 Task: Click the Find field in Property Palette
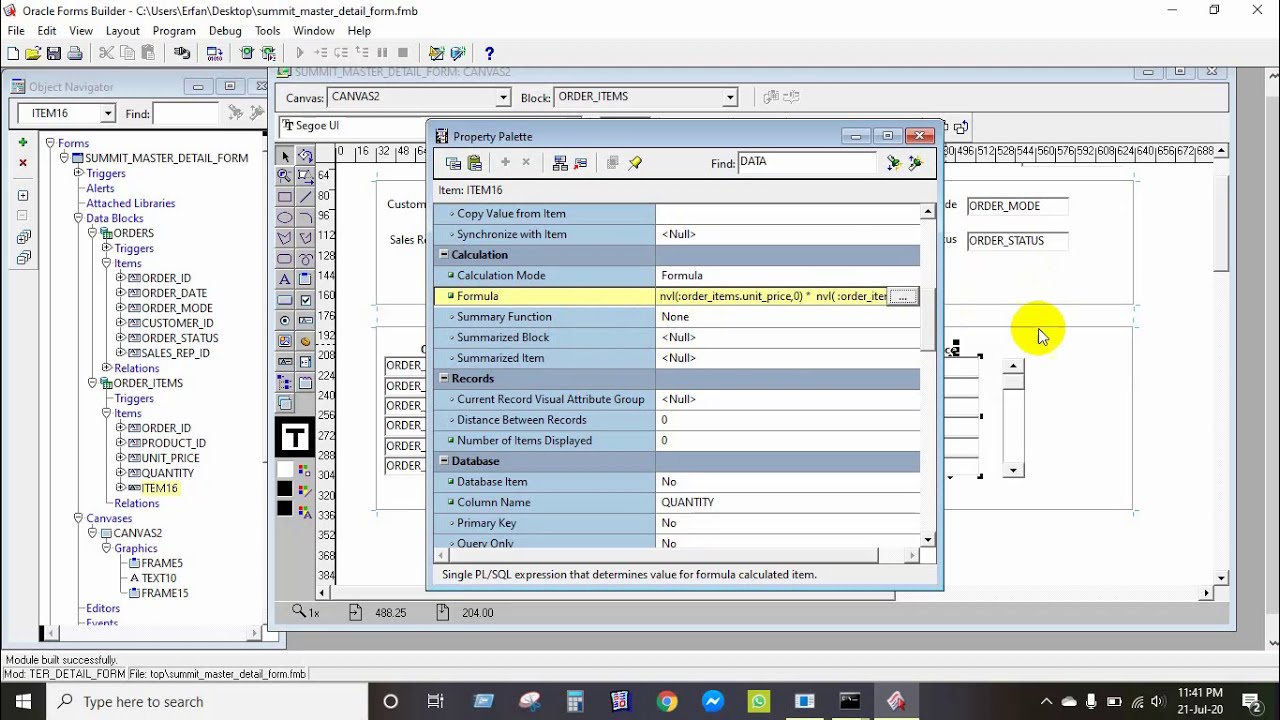click(806, 163)
